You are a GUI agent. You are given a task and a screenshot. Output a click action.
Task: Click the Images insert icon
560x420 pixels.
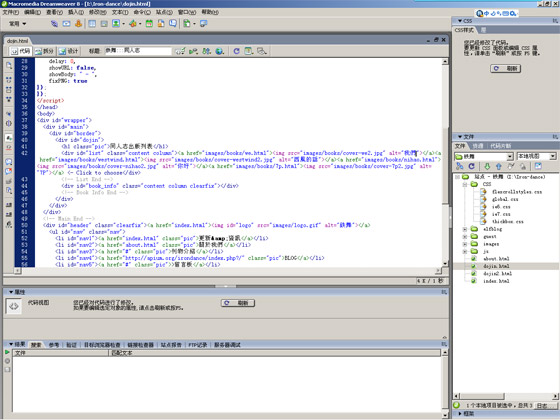(x=116, y=24)
